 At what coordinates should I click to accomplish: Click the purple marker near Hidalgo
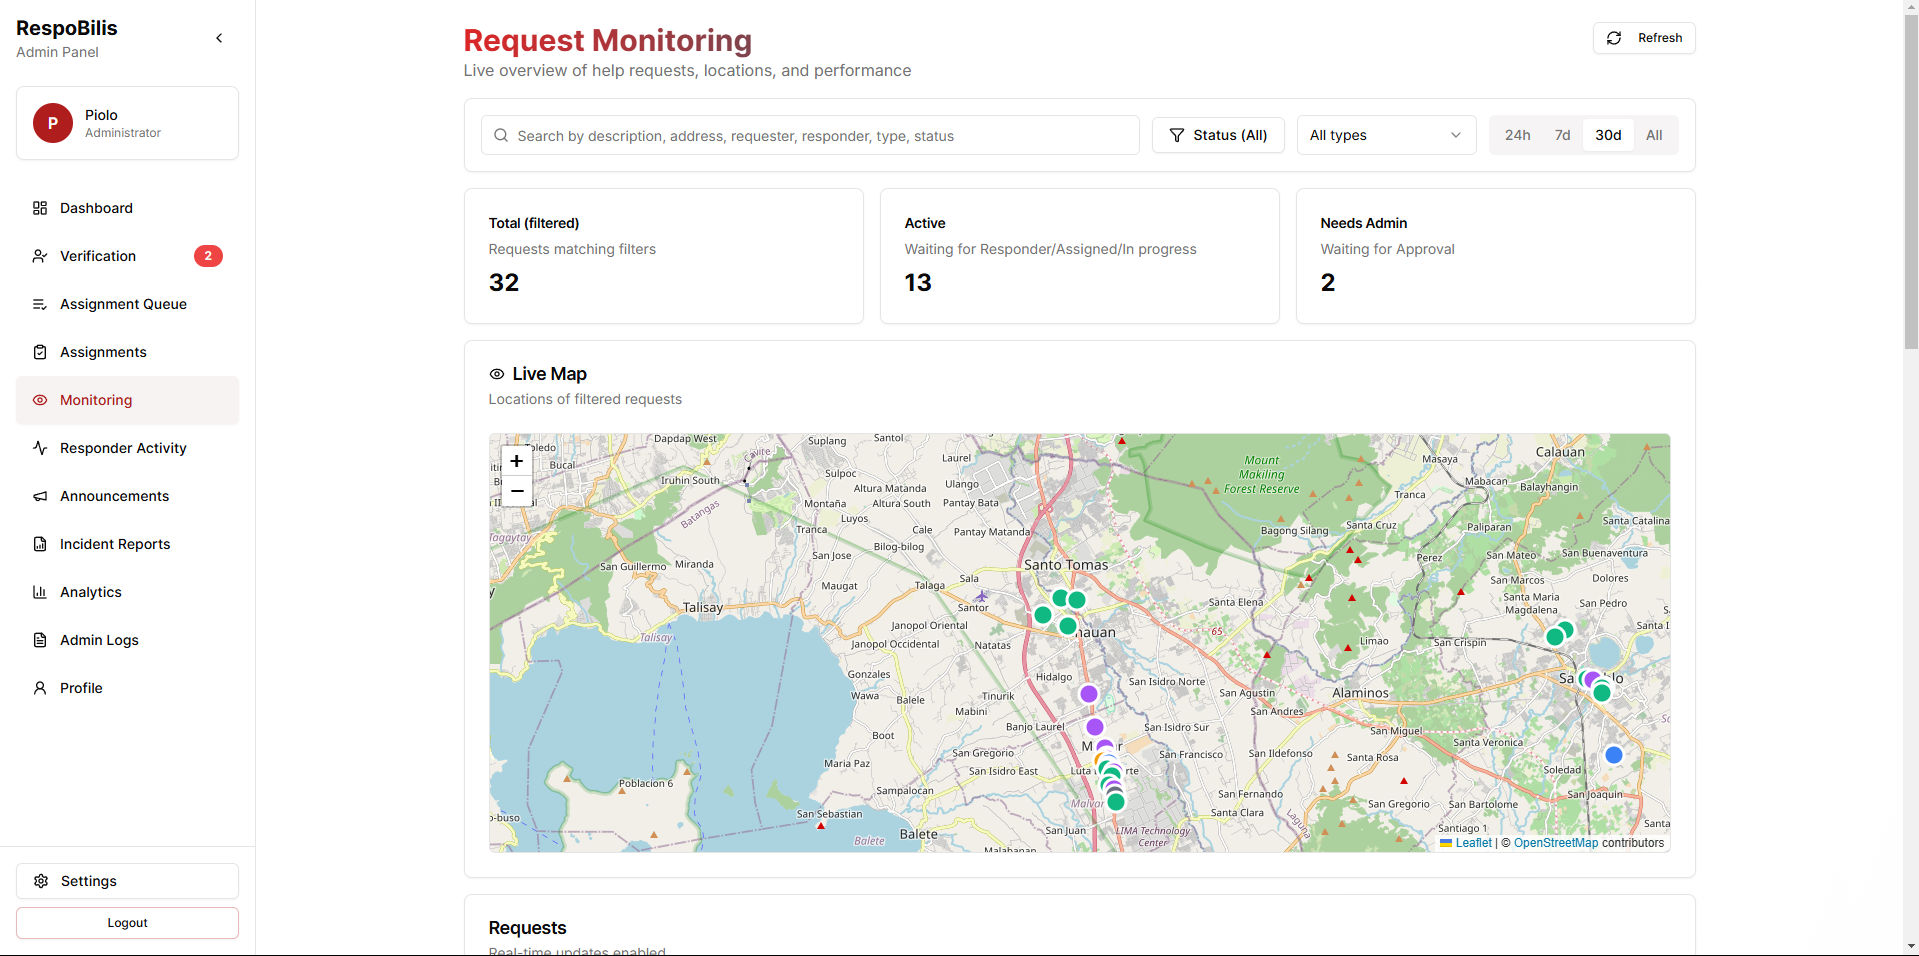tap(1089, 693)
